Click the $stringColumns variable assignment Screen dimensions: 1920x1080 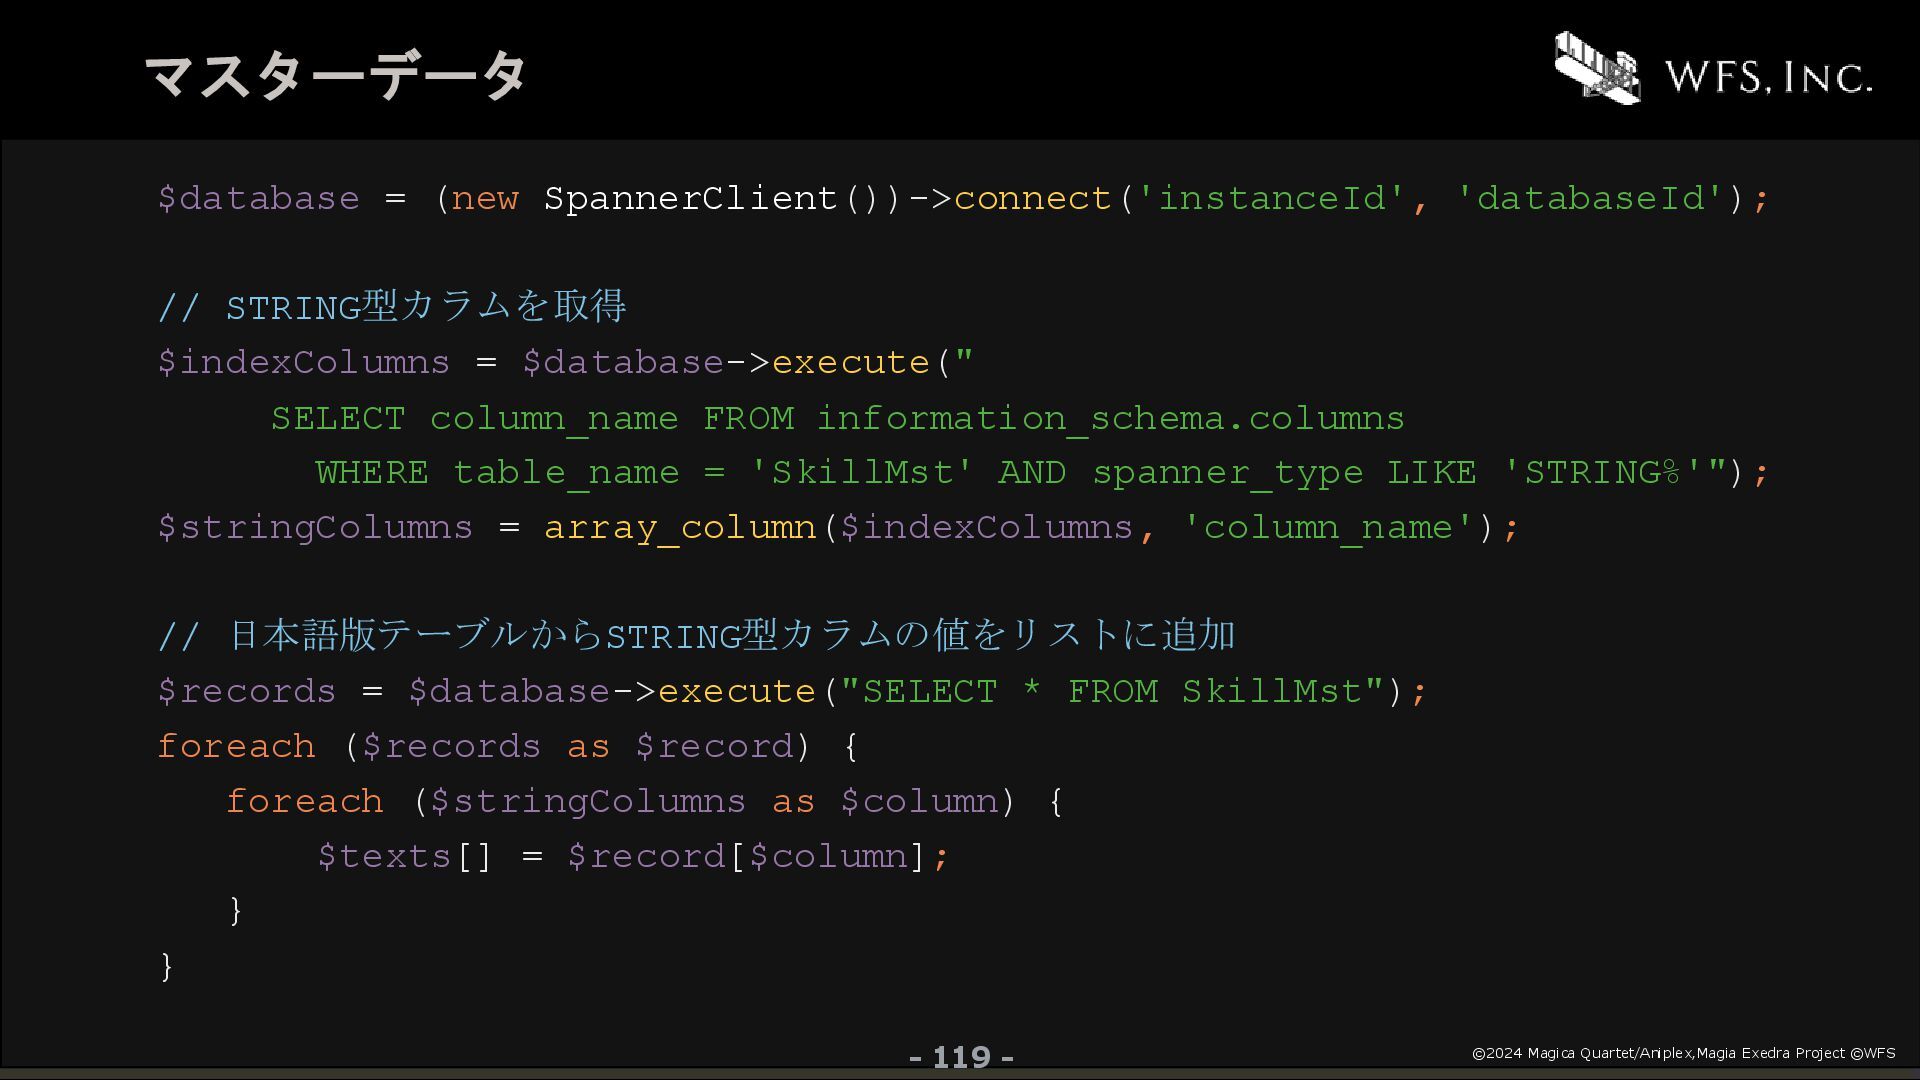315,527
